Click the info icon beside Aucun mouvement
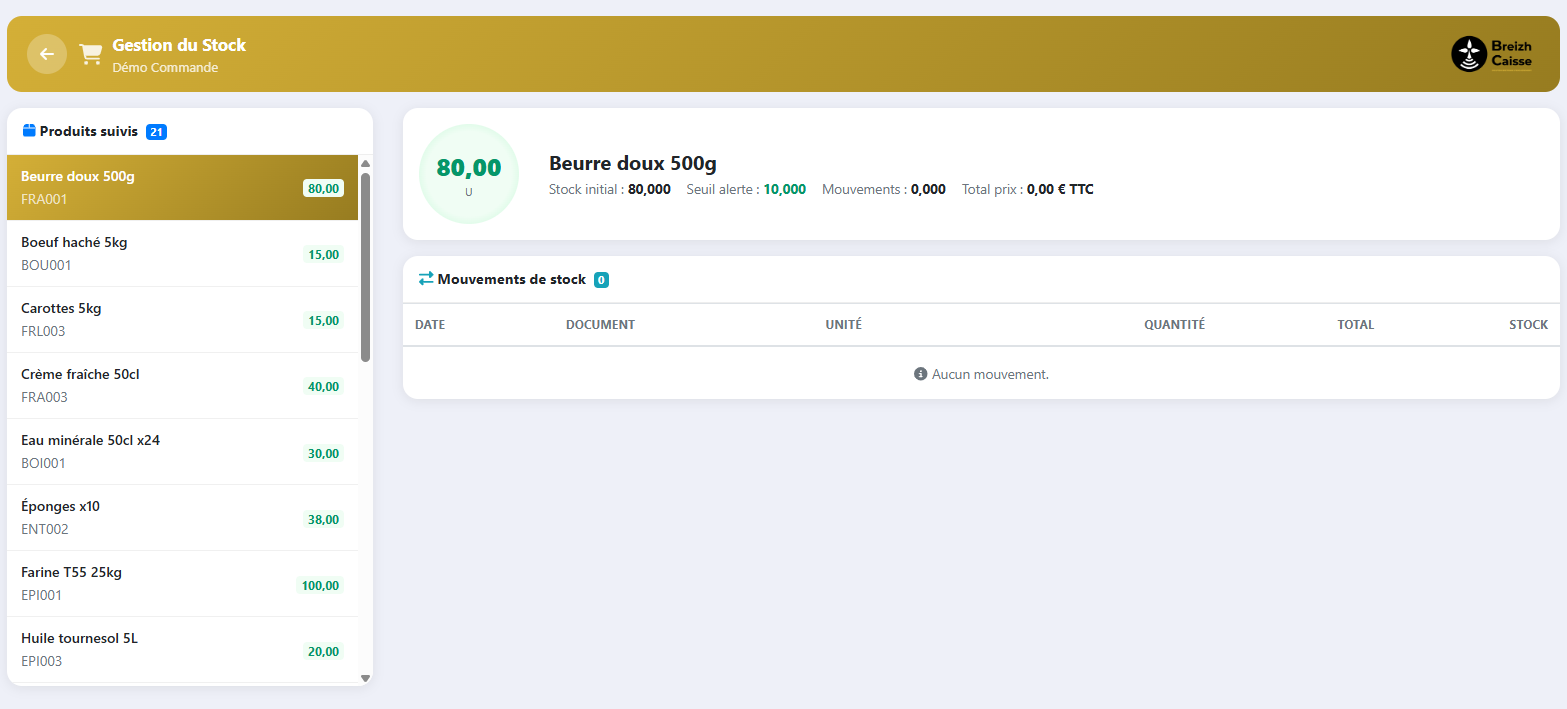Viewport: 1567px width, 709px height. point(920,374)
